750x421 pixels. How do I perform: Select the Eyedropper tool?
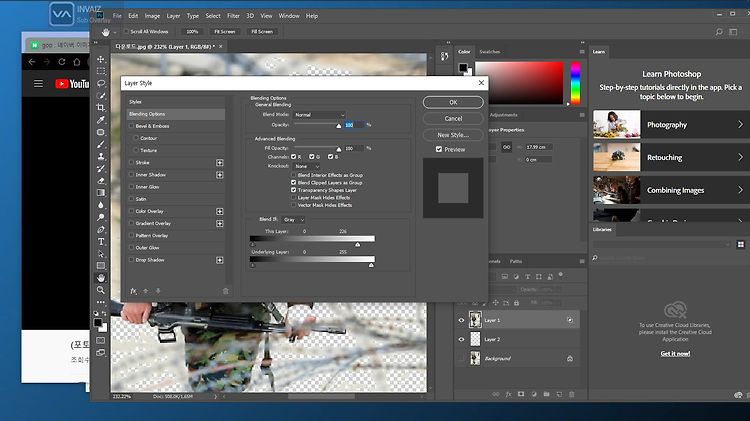(100, 120)
